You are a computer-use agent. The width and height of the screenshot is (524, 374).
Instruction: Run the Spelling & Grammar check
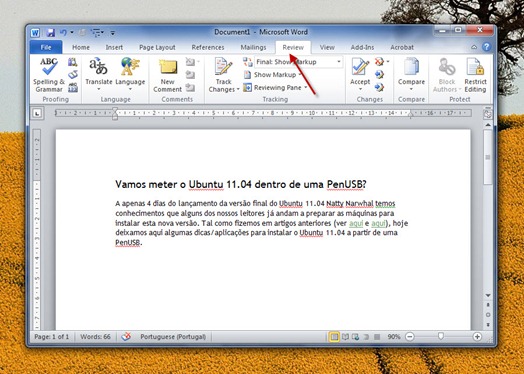coord(49,75)
